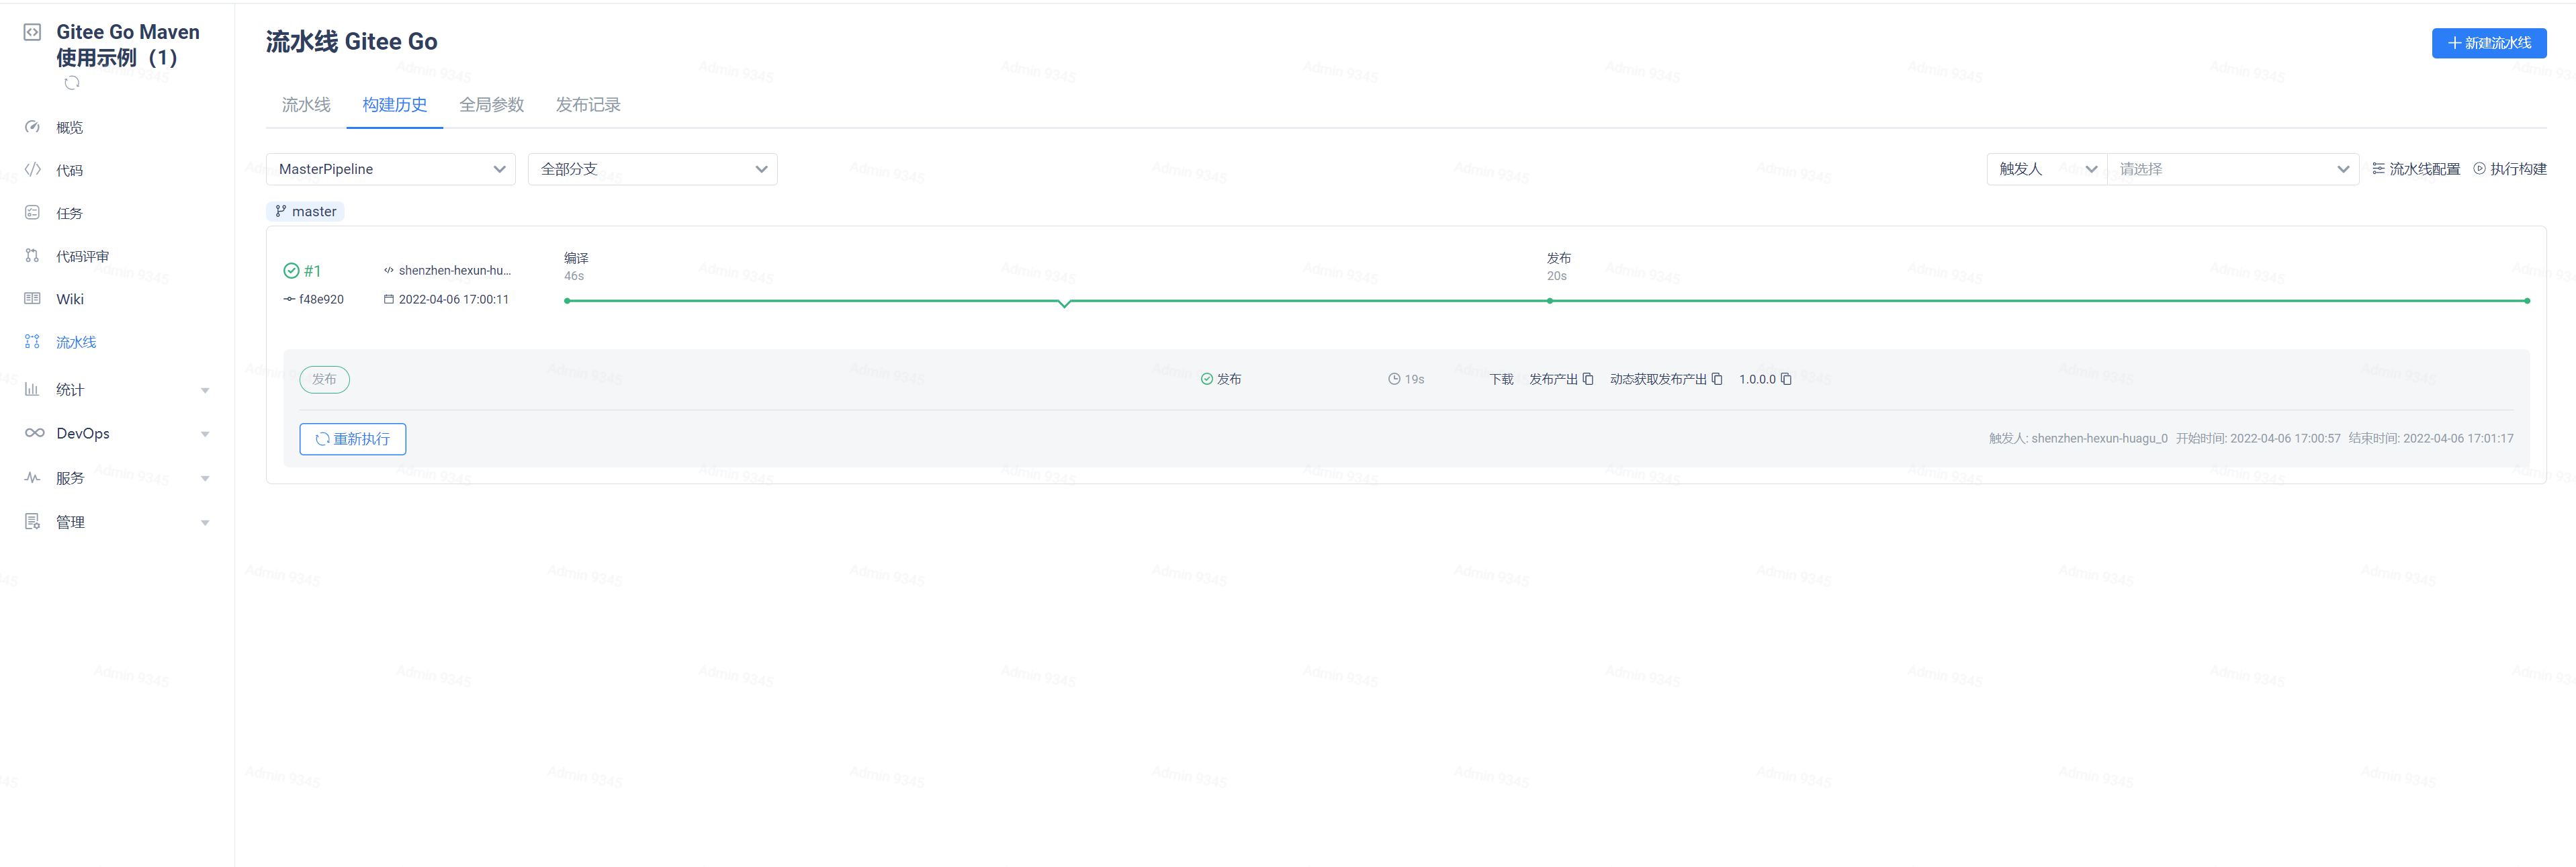
Task: Switch to the 构建历史 tab
Action: 395,105
